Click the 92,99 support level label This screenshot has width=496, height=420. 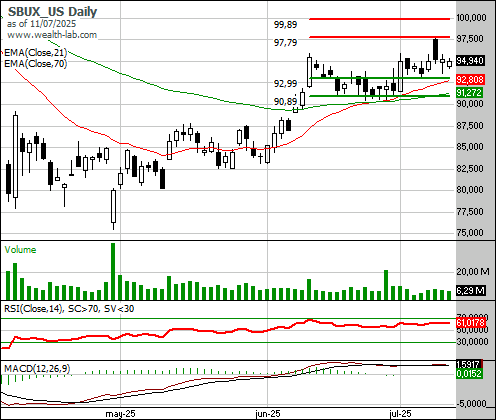285,83
